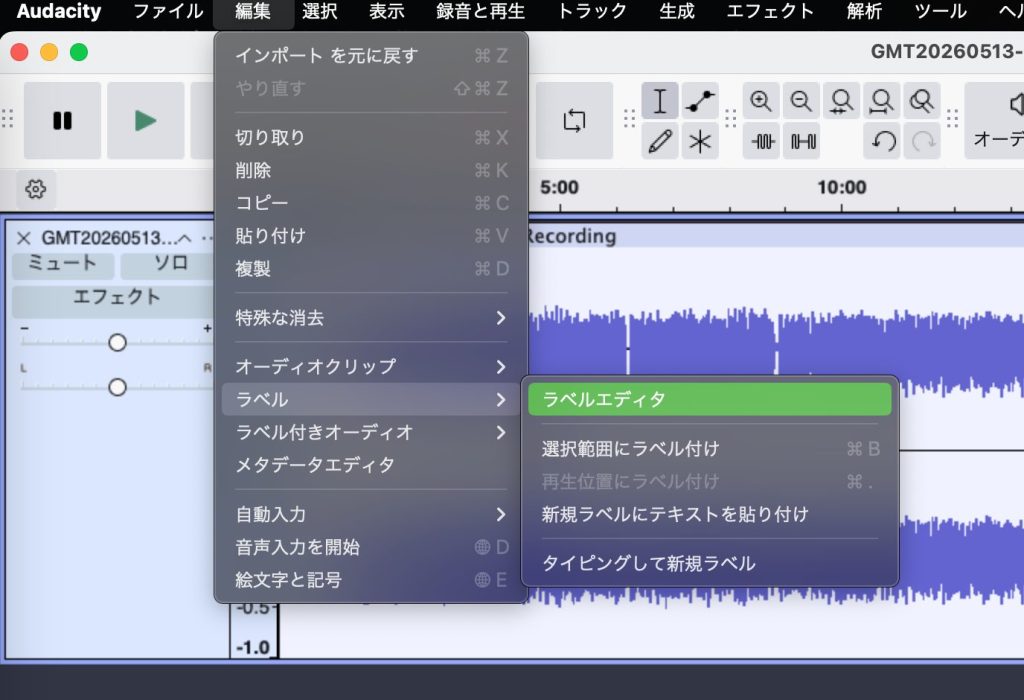Choose 絵文字と記号

(x=371, y=580)
